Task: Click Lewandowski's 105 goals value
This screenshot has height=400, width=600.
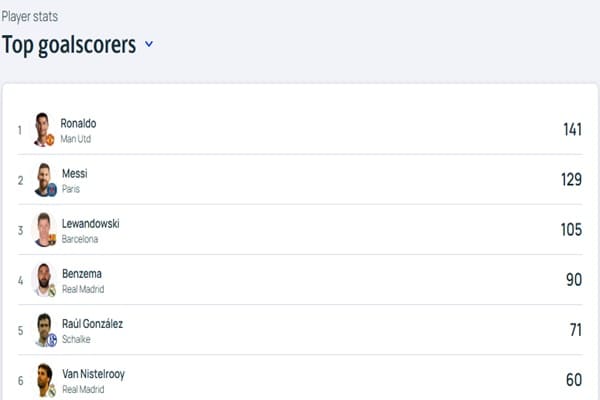Action: pos(571,230)
